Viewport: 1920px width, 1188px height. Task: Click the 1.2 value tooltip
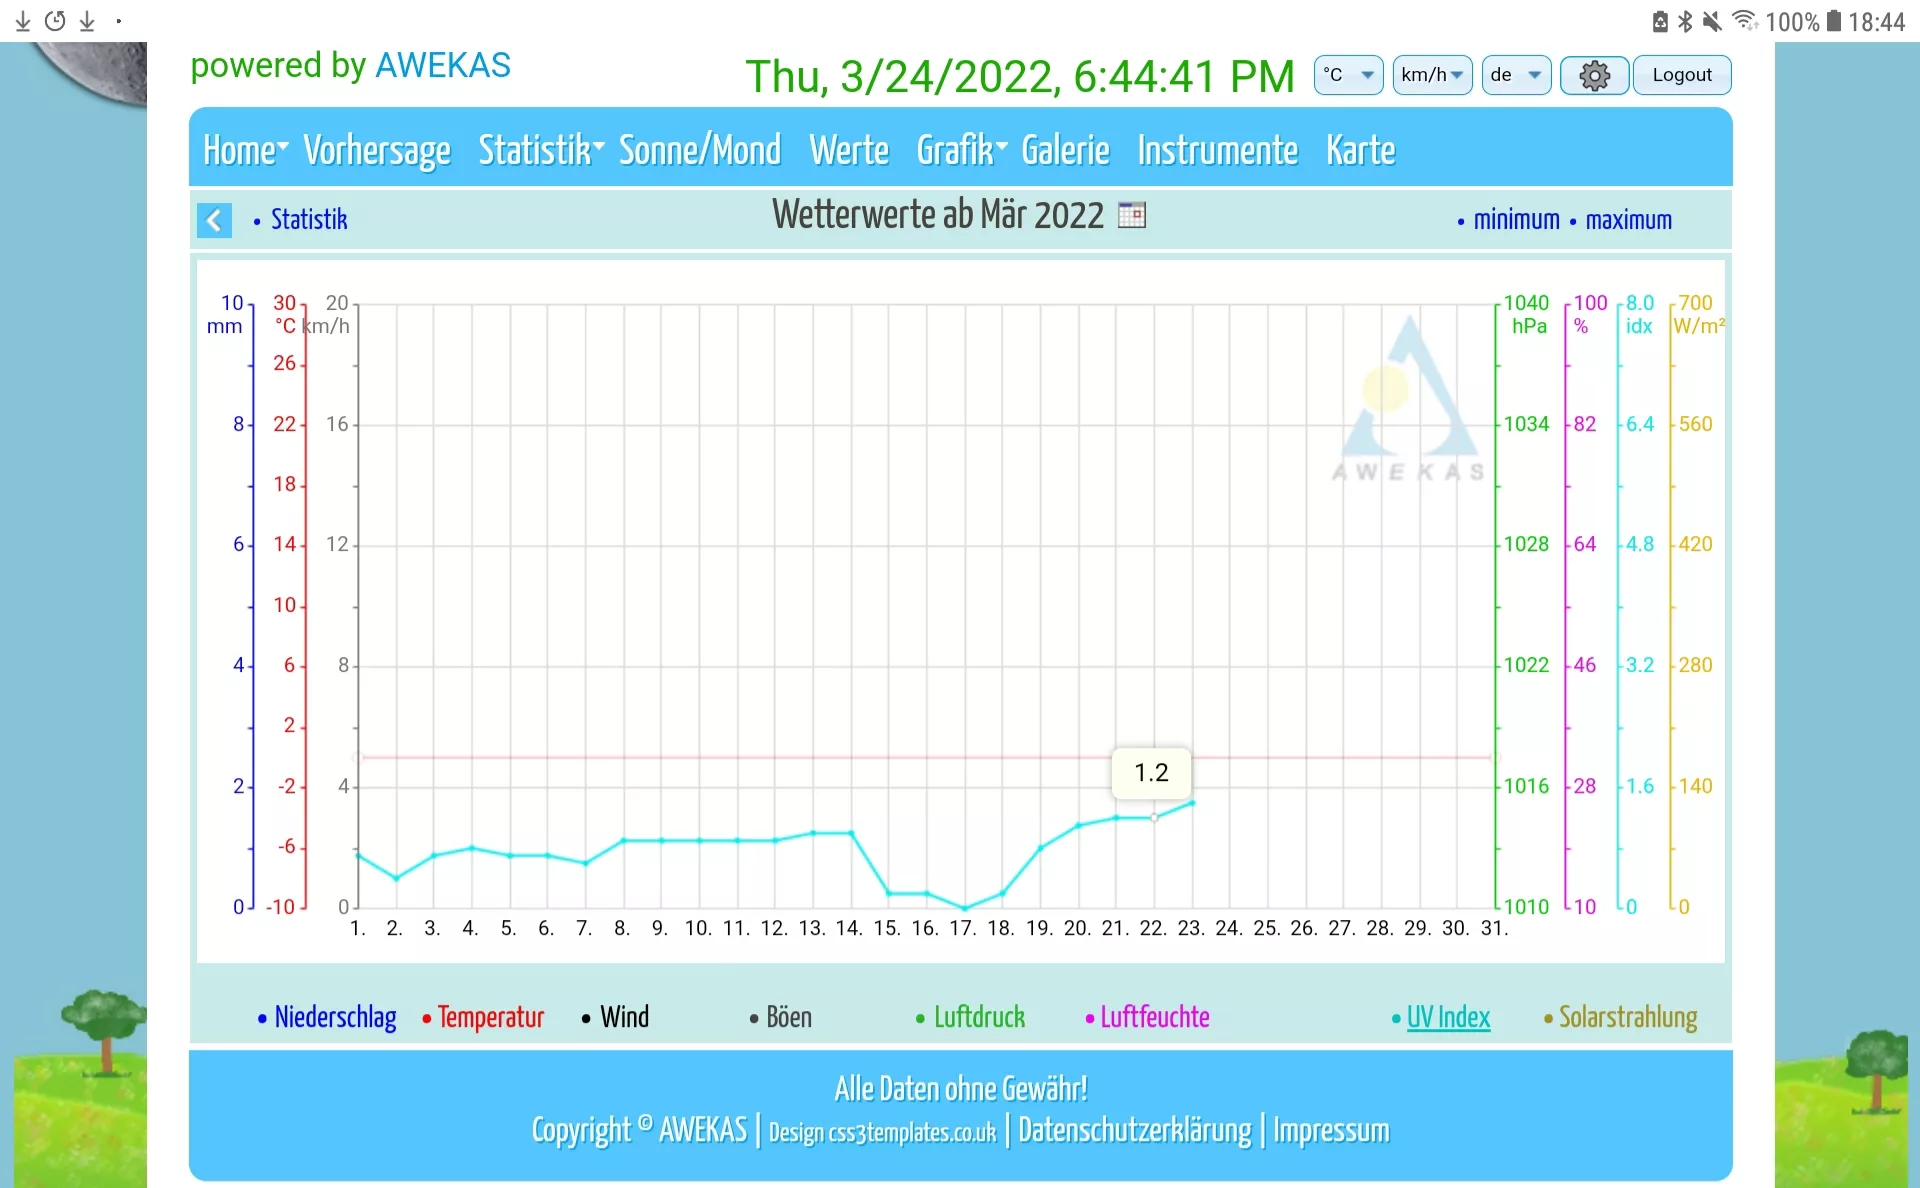(1151, 773)
